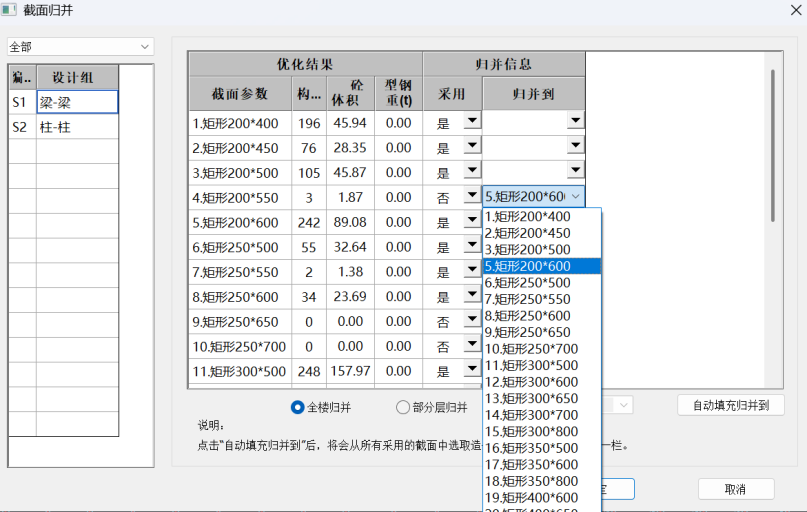Open the 全部 filter dropdown

80,47
